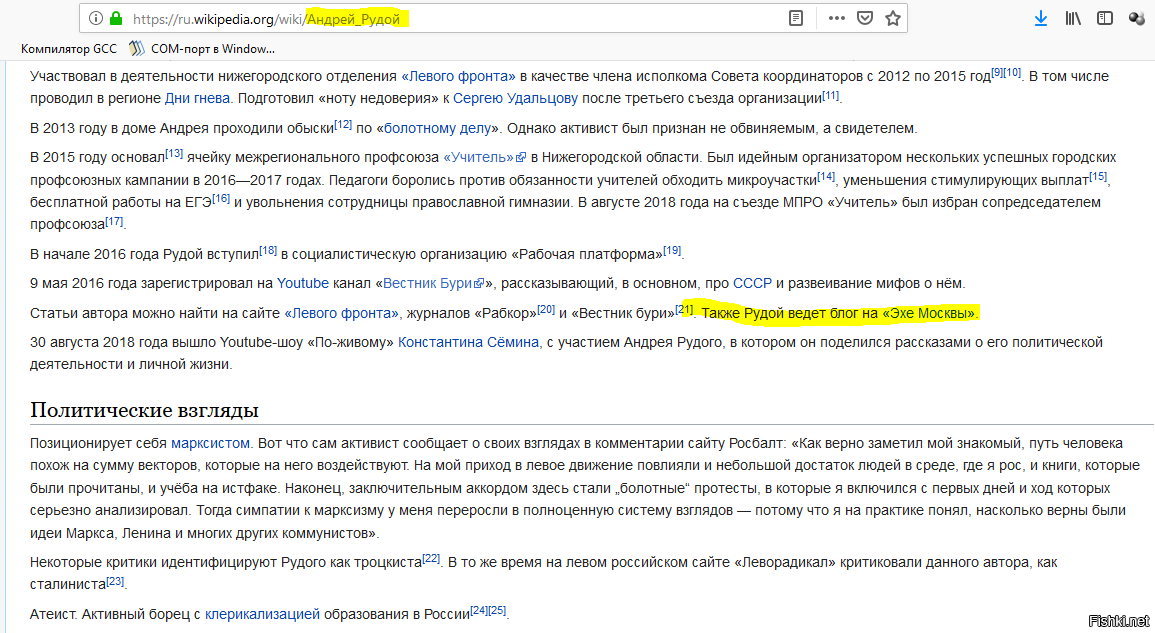1155x633 pixels.
Task: Click footnote reference [11]
Action: [831, 94]
